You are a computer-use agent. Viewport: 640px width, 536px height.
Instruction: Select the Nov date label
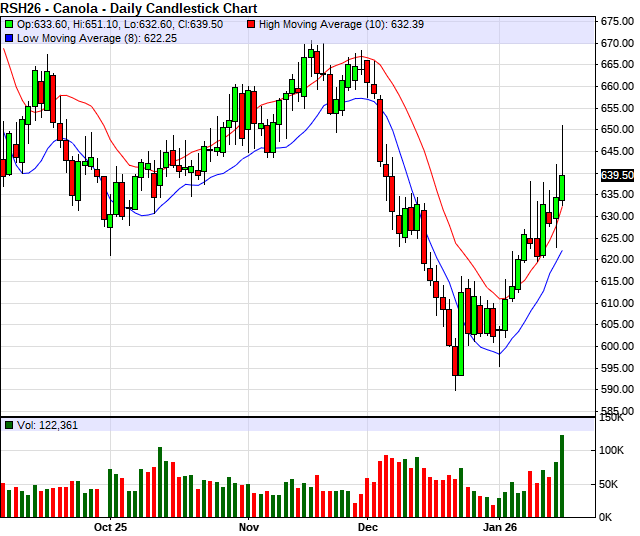(x=249, y=526)
